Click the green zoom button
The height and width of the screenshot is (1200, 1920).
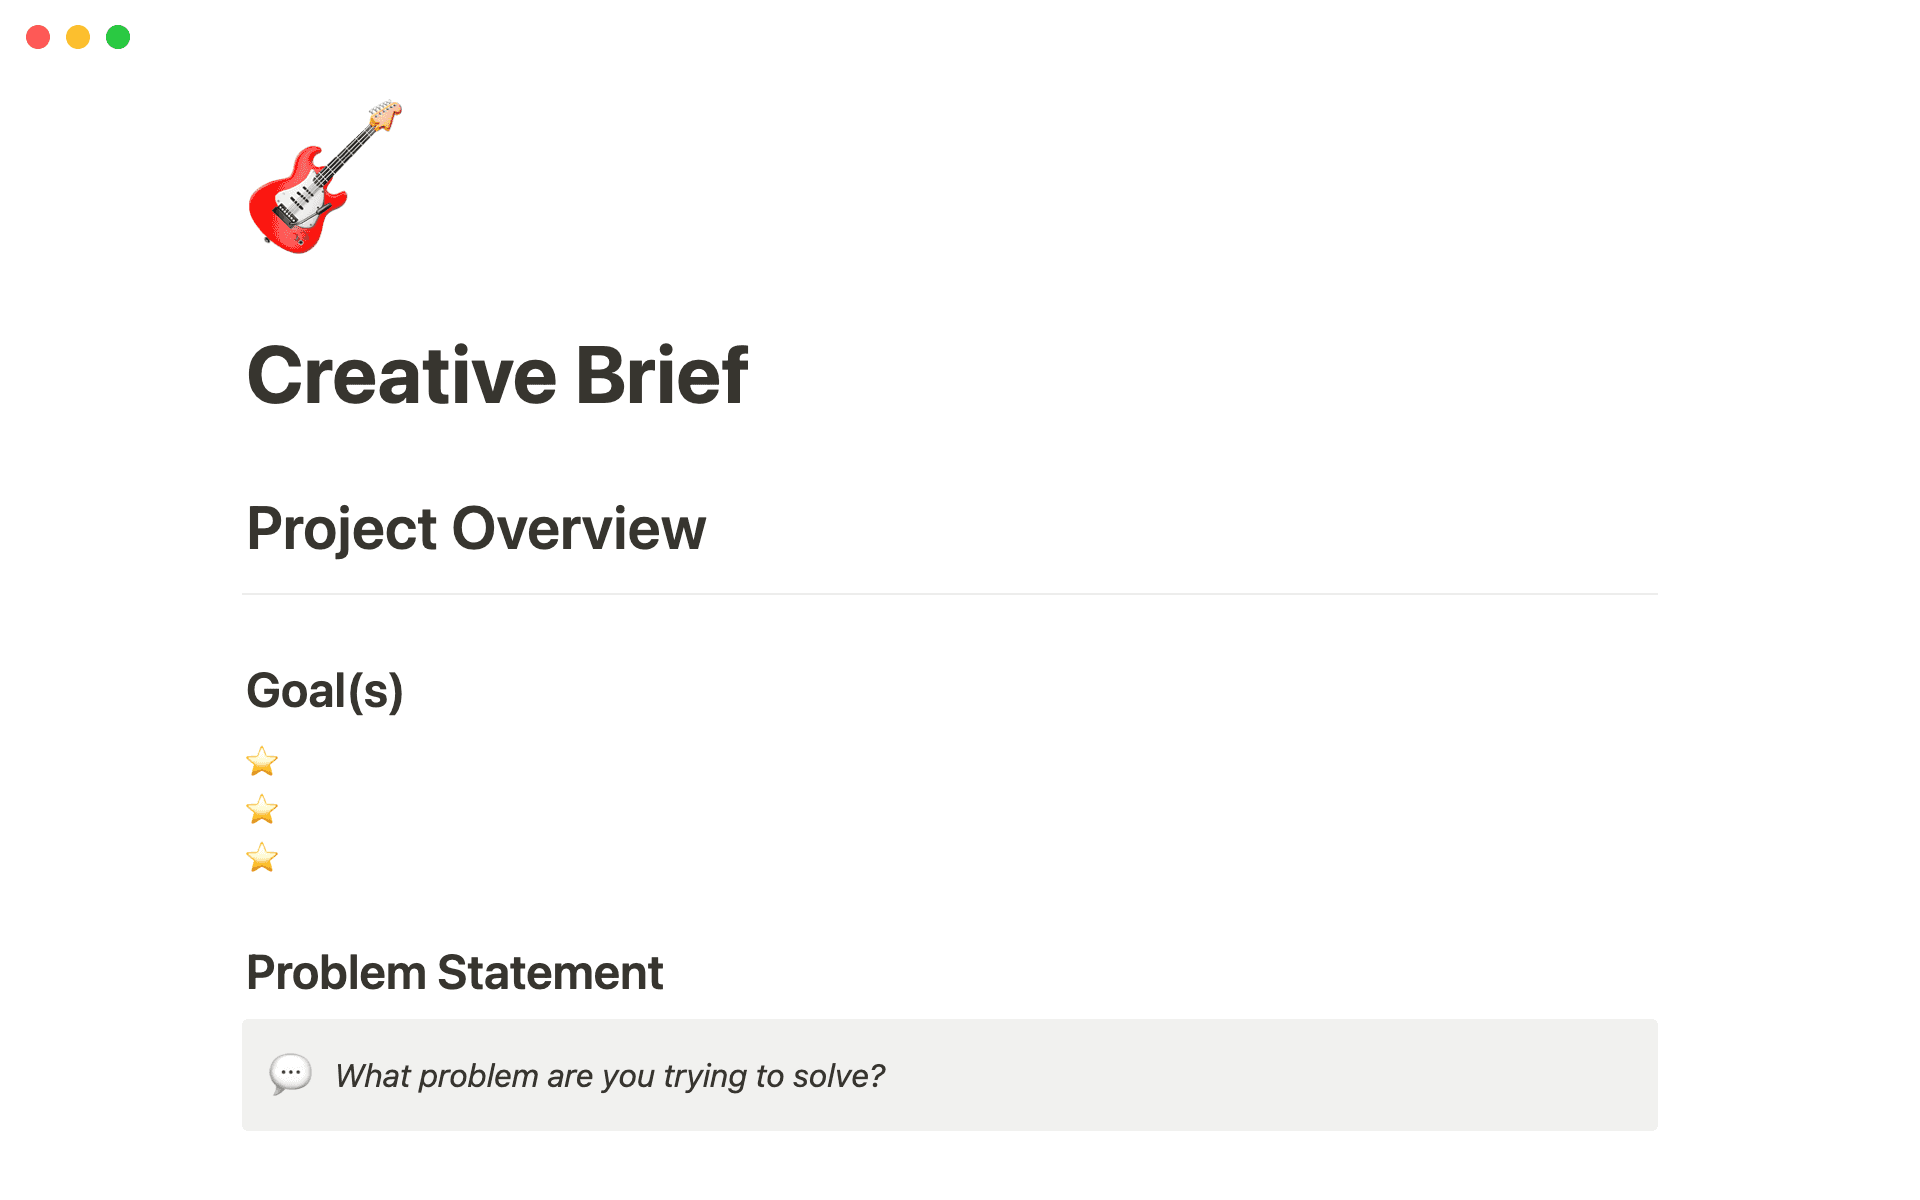coord(118,37)
